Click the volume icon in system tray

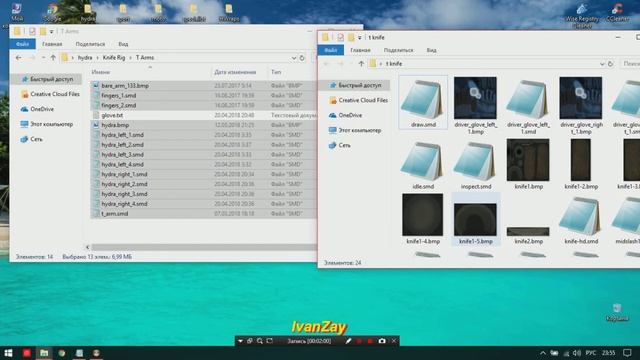(x=576, y=353)
